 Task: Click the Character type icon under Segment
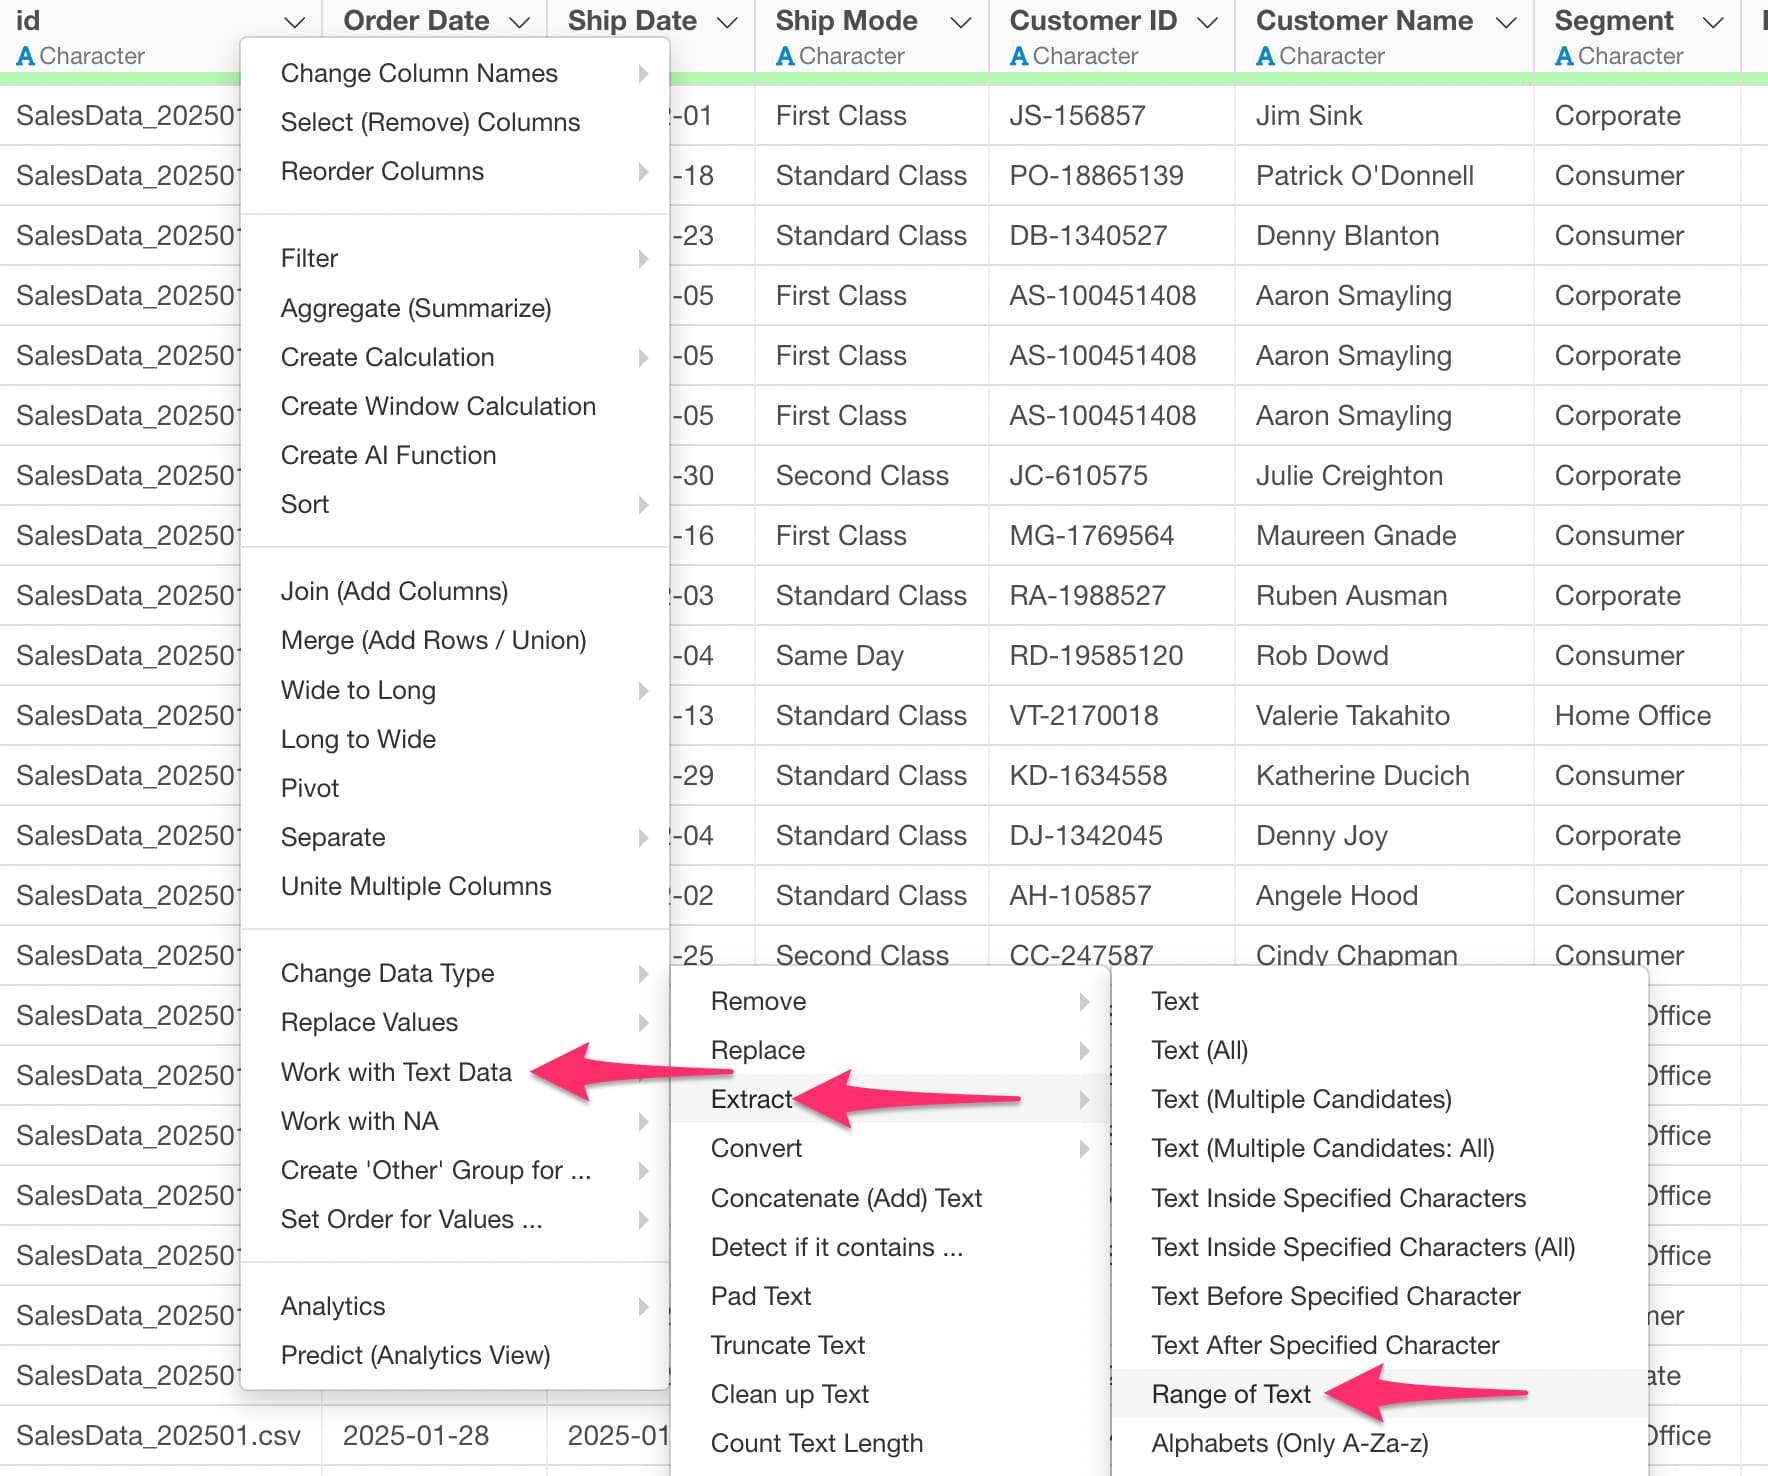click(x=1564, y=57)
